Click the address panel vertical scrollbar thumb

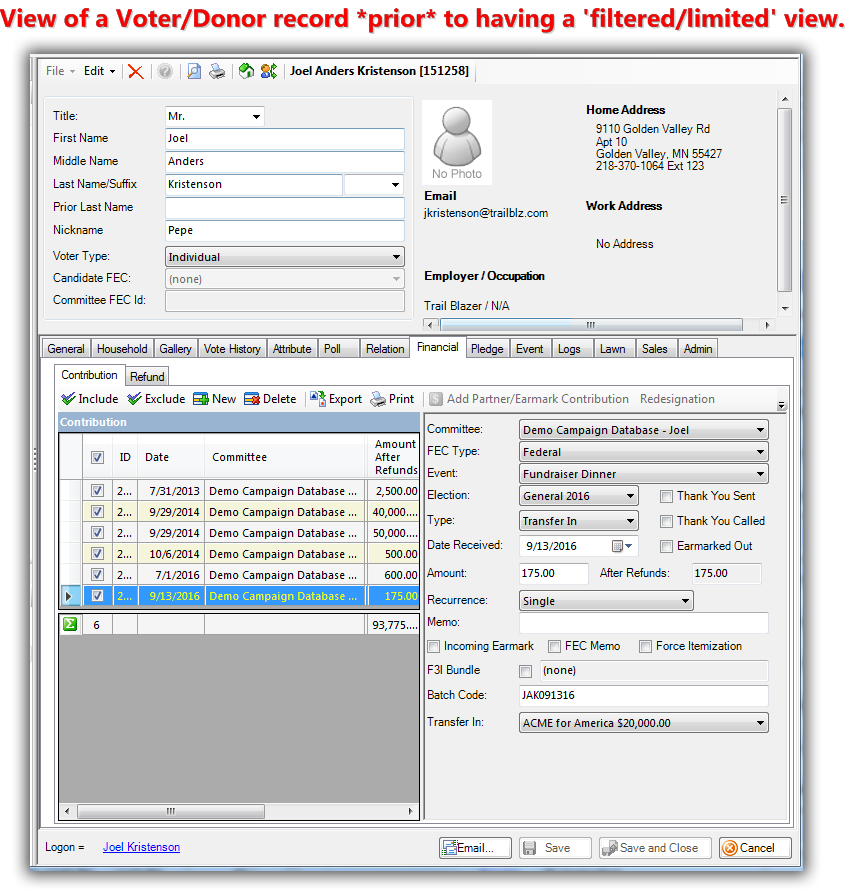[784, 200]
